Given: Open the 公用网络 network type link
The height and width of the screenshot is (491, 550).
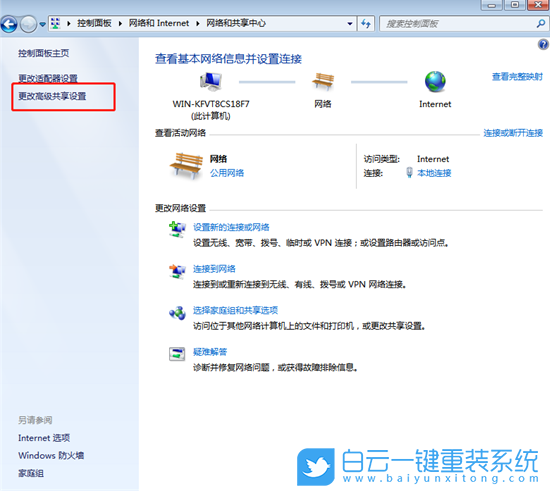Looking at the screenshot, I should pos(227,173).
